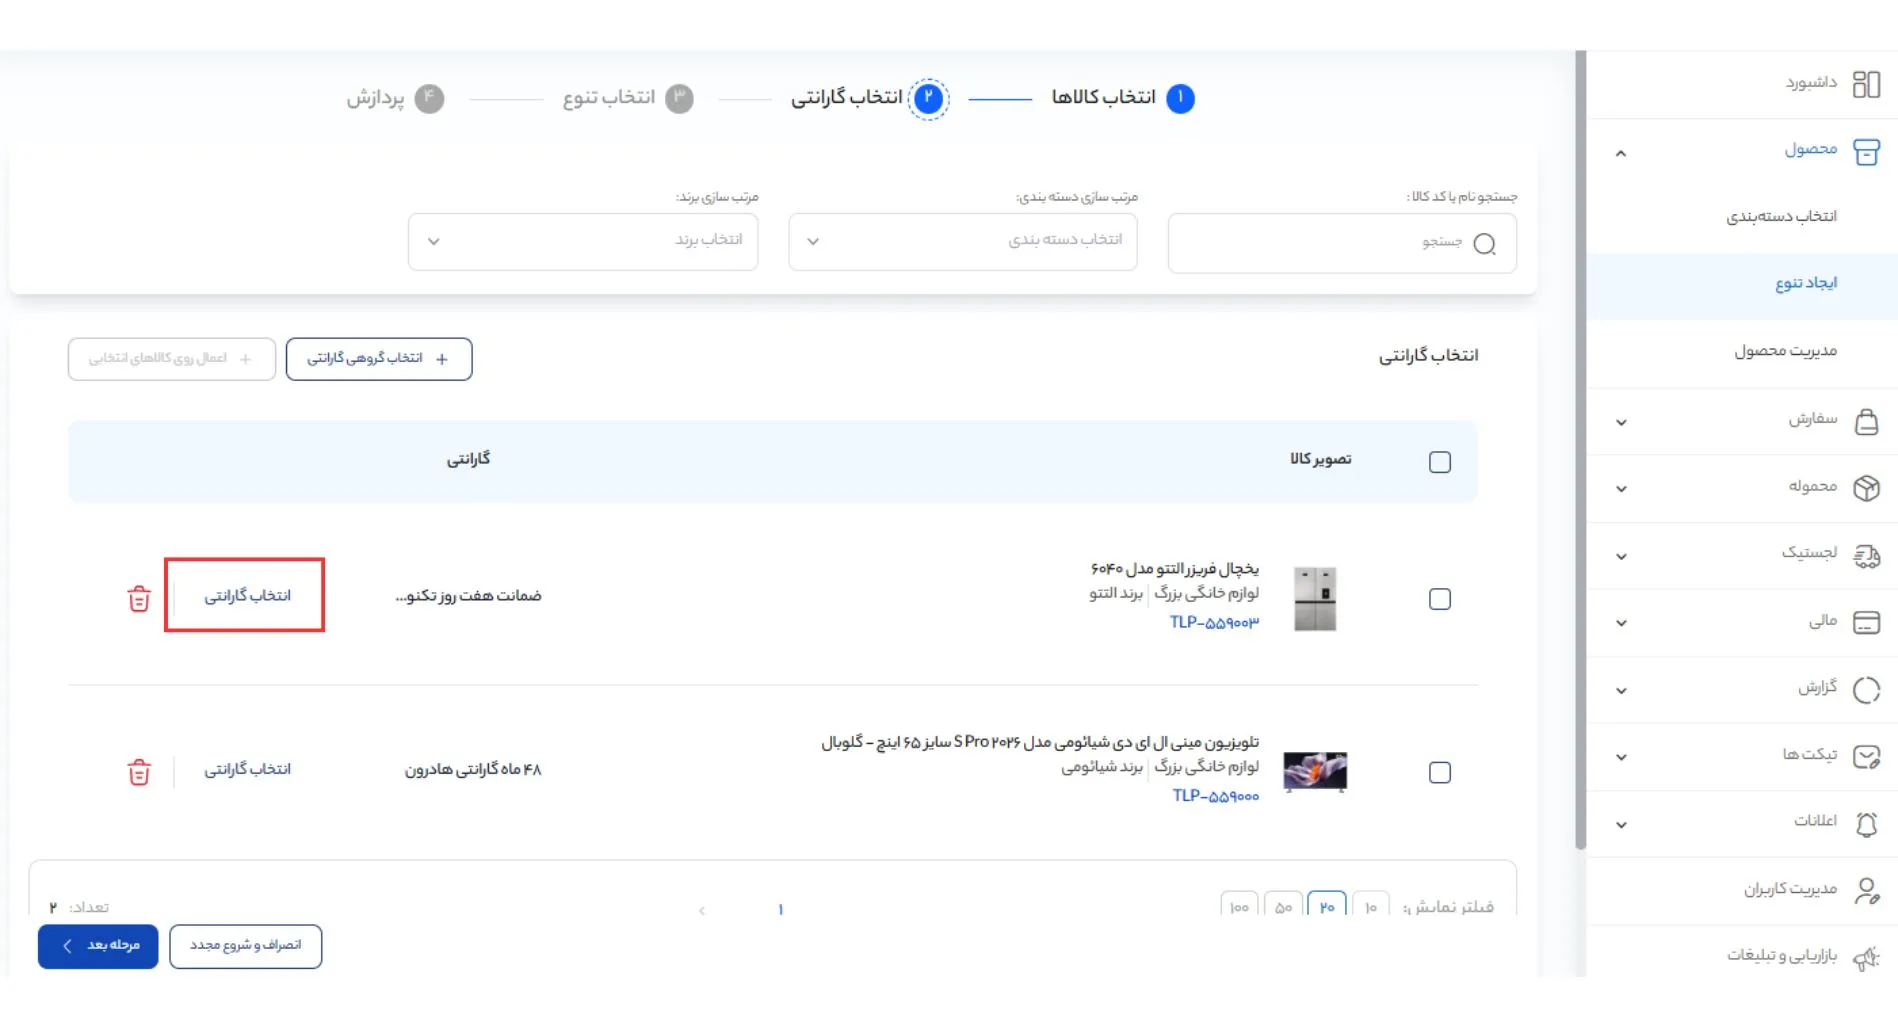This screenshot has width=1898, height=1018.
Task: Click the مدیریت کاربران user icon
Action: click(x=1866, y=890)
